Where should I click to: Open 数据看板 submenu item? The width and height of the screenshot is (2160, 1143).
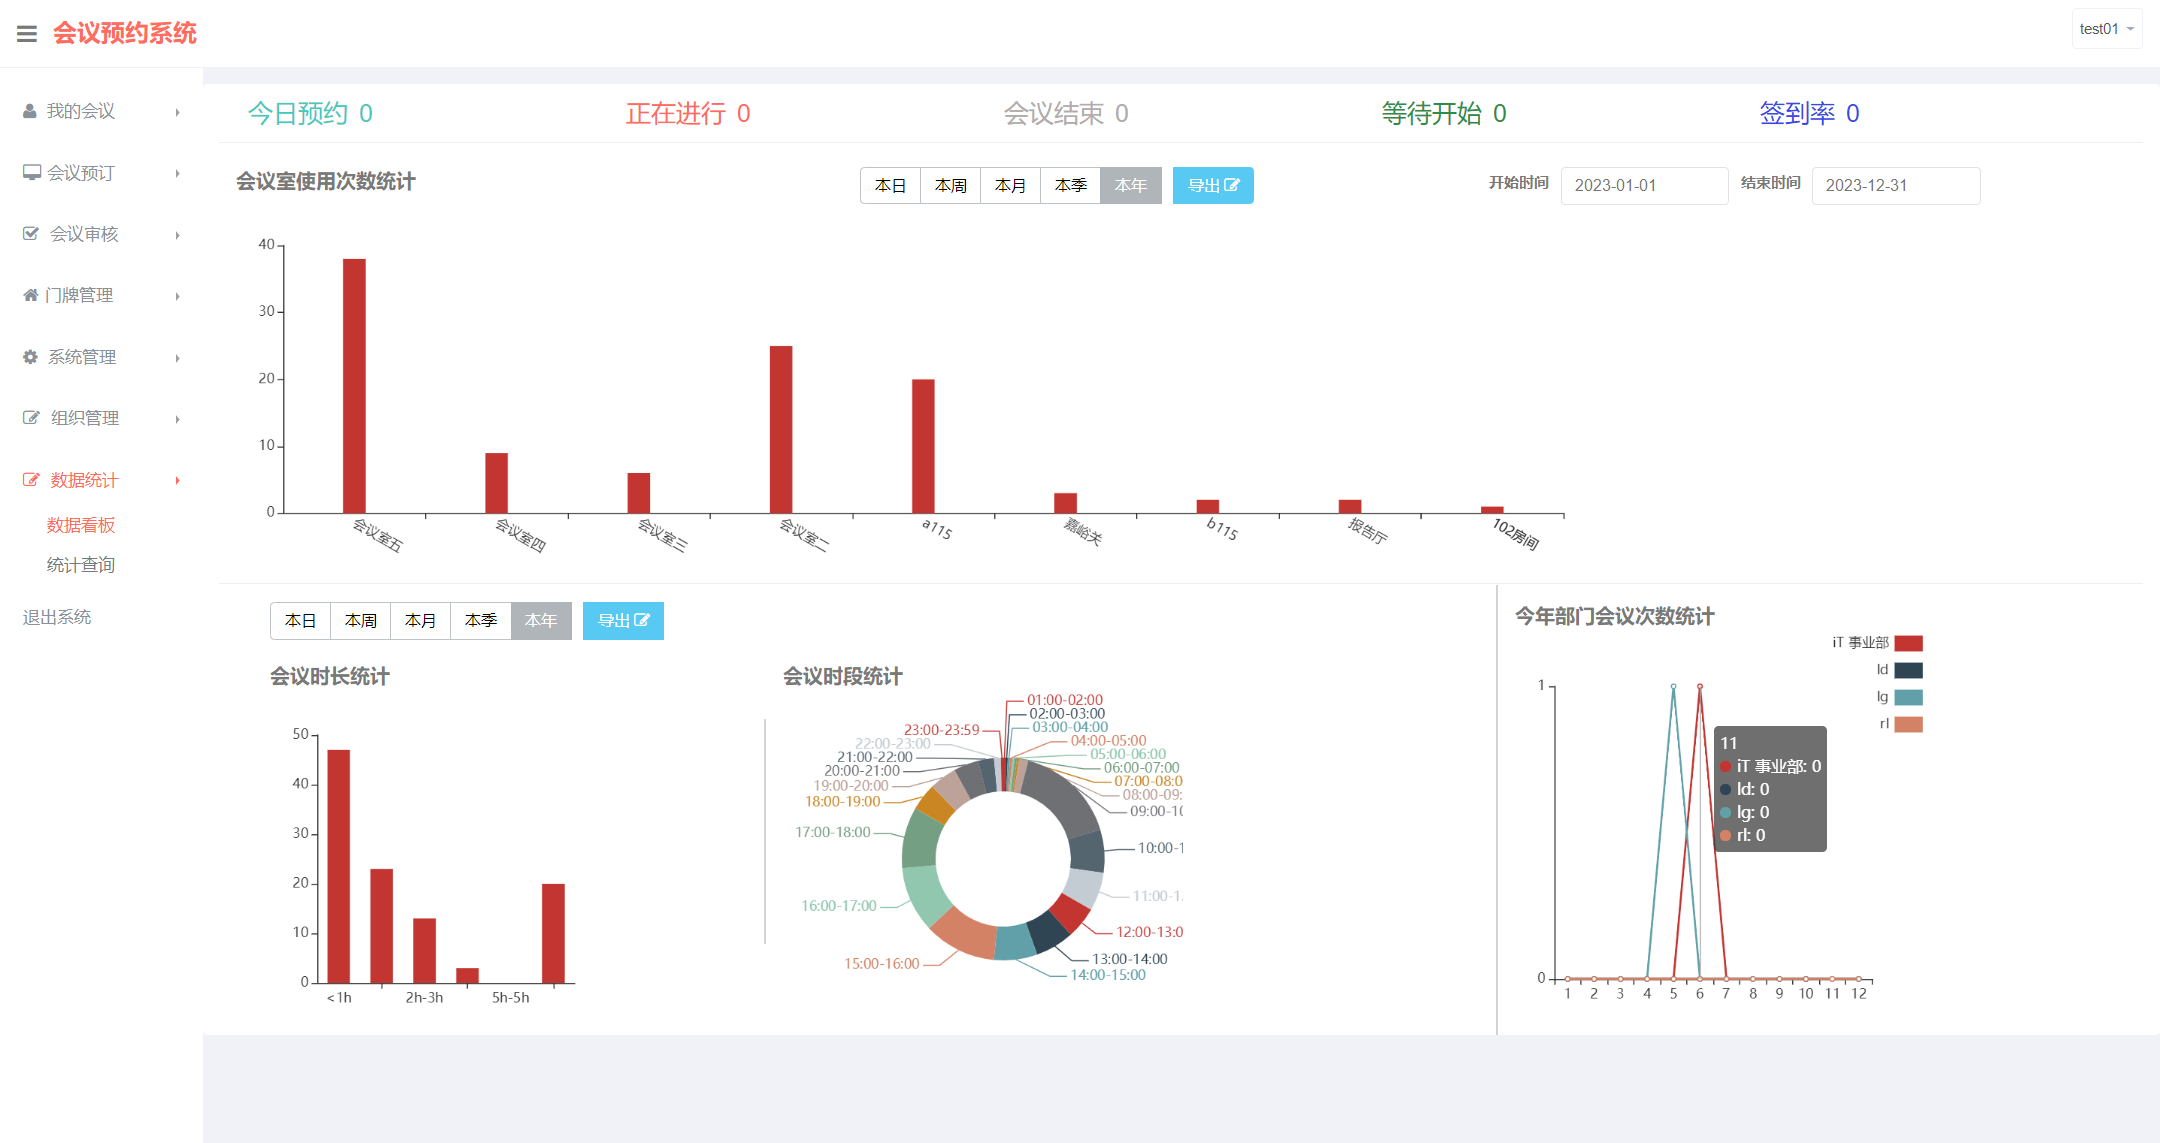[81, 525]
